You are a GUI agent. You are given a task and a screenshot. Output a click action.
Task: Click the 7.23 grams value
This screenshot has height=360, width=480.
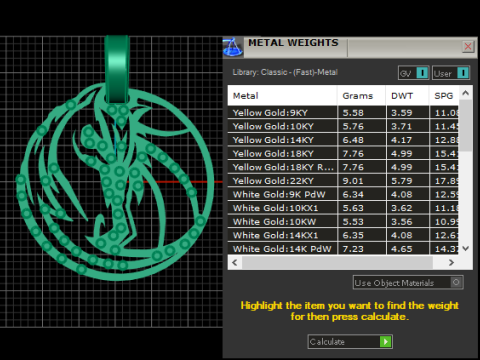point(353,249)
